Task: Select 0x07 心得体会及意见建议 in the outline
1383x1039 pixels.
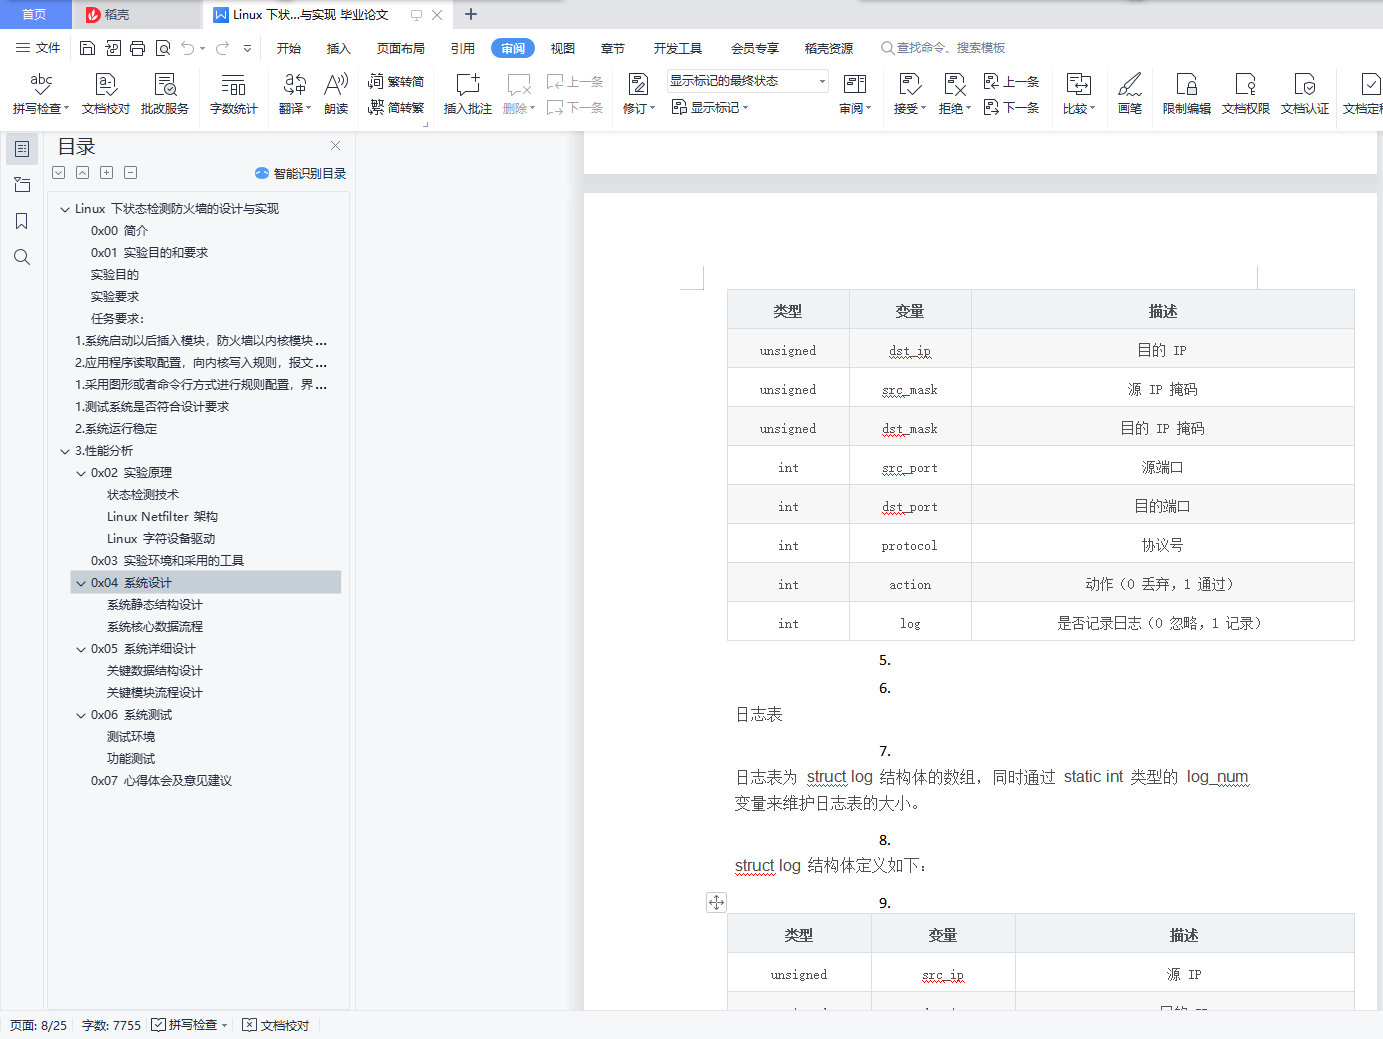Action: click(x=161, y=781)
